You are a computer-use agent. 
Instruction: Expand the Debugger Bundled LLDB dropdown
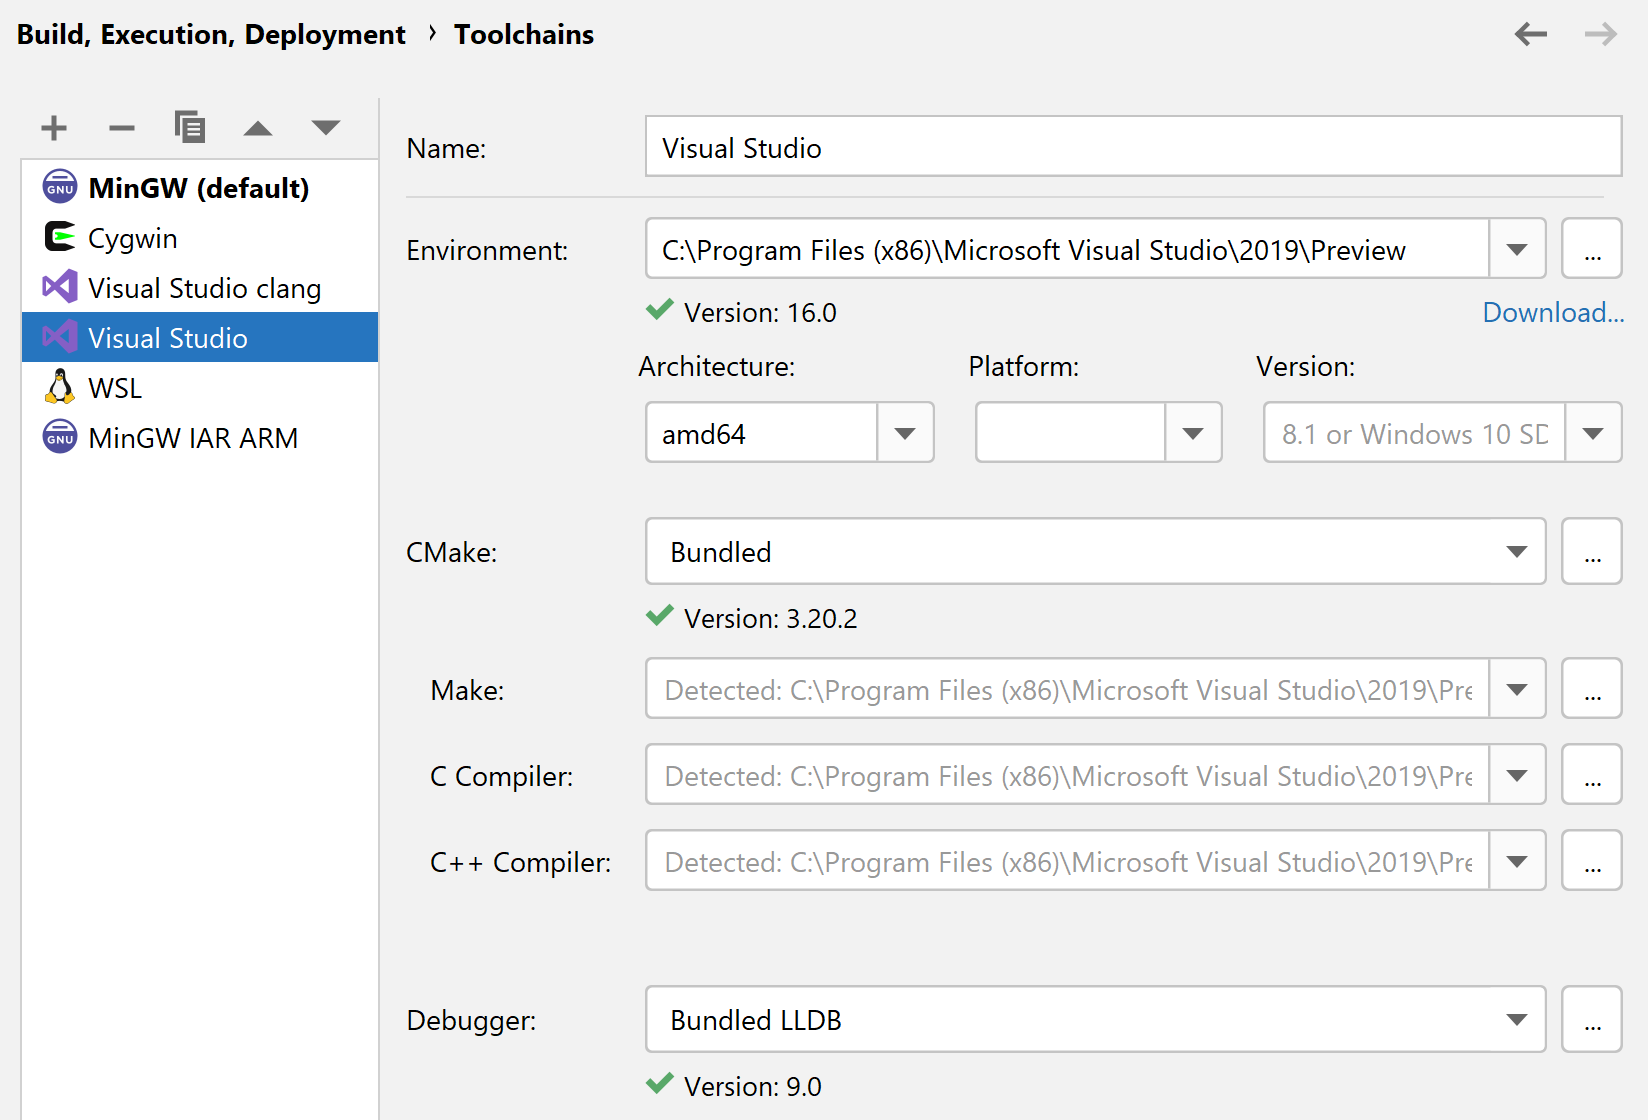point(1516,1020)
